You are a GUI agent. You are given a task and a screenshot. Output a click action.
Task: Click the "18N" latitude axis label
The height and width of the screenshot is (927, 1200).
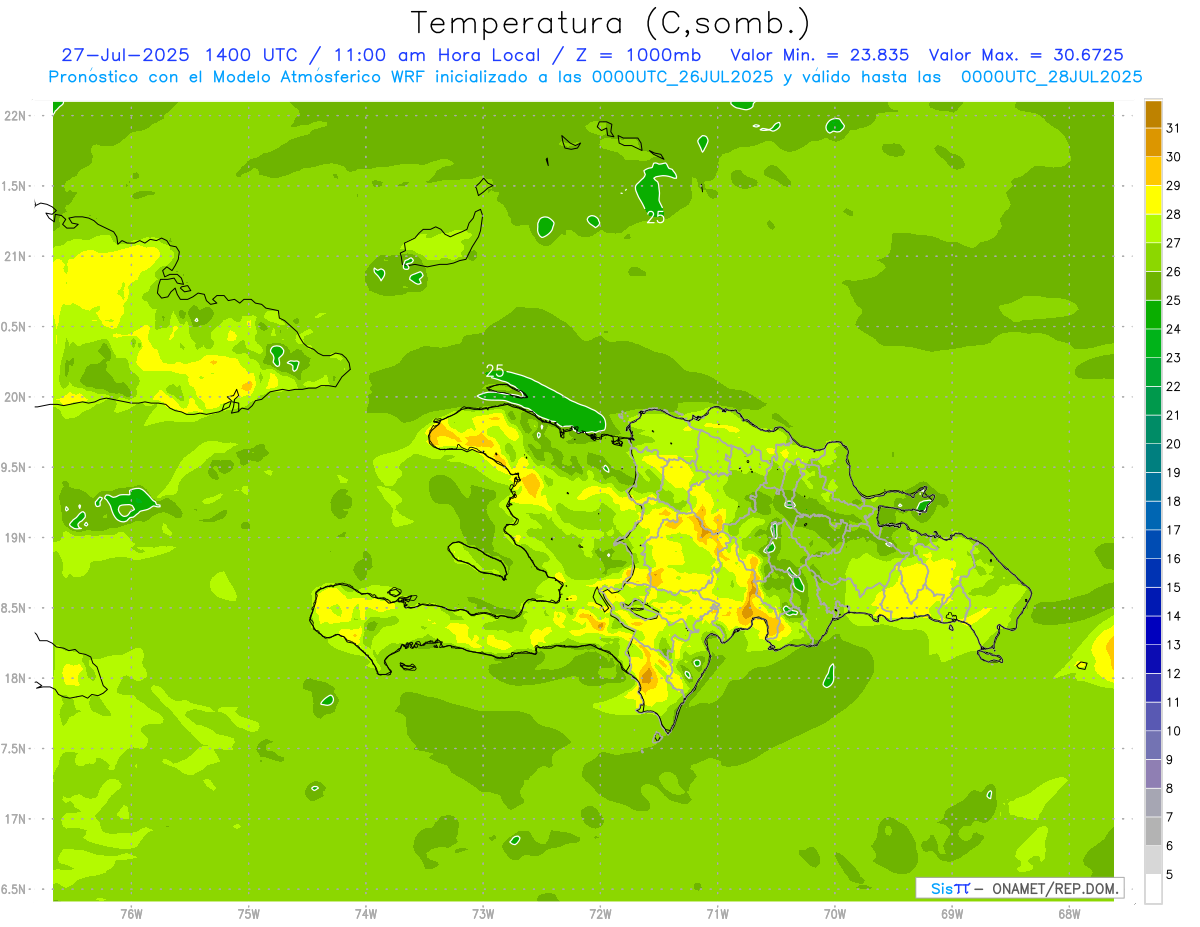coord(14,678)
